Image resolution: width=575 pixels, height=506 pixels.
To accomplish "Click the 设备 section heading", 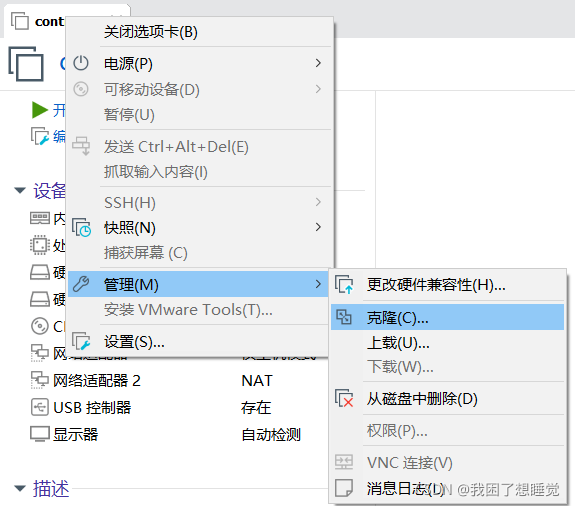I will (50, 191).
